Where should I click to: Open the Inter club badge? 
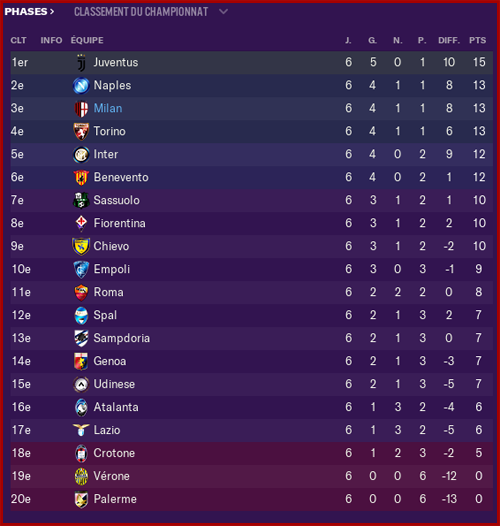pos(81,155)
